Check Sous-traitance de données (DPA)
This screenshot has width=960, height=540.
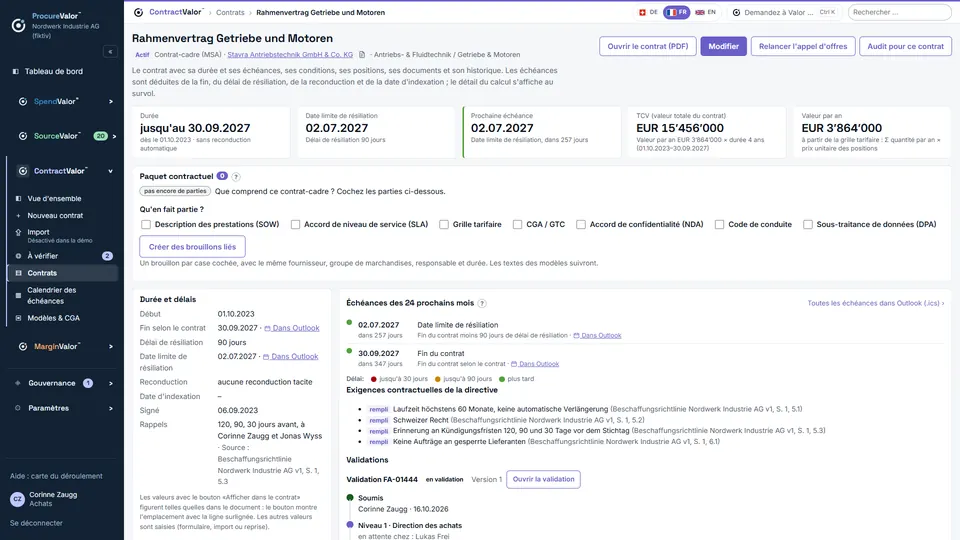(808, 225)
